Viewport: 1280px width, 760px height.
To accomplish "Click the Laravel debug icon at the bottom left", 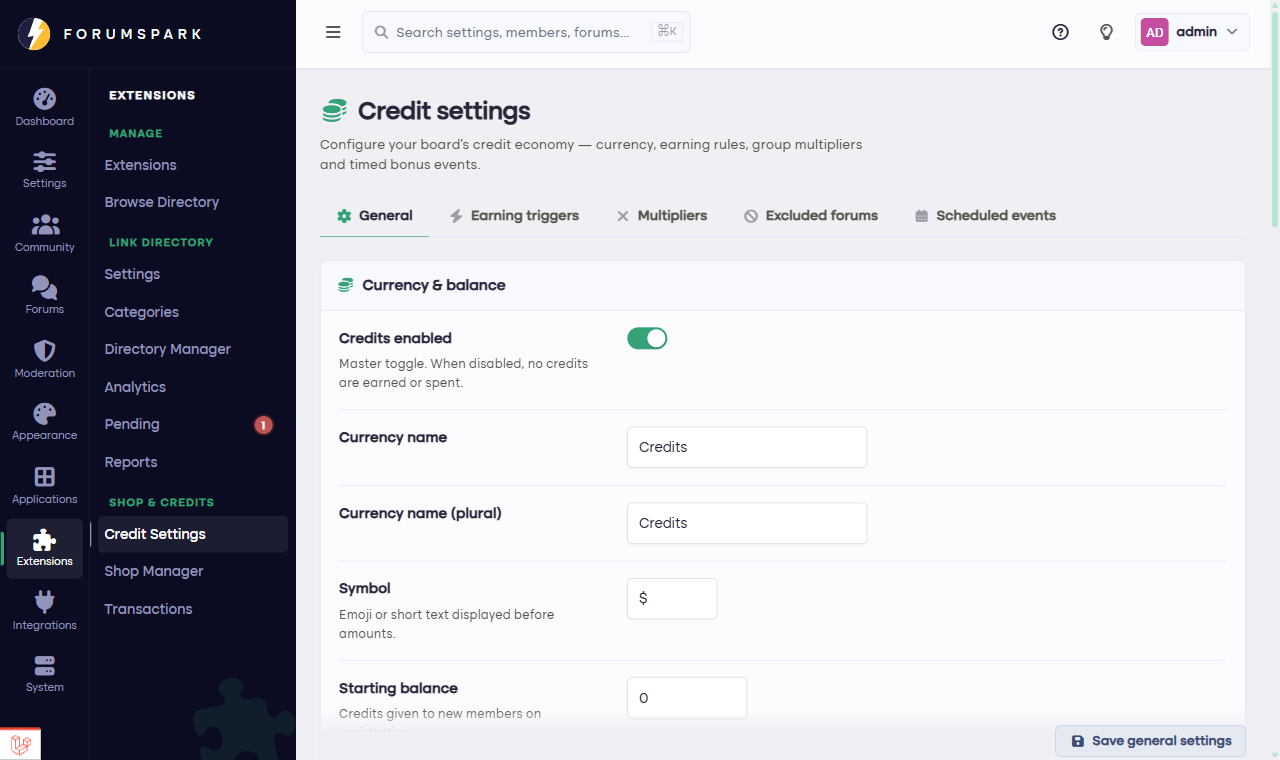I will point(20,744).
